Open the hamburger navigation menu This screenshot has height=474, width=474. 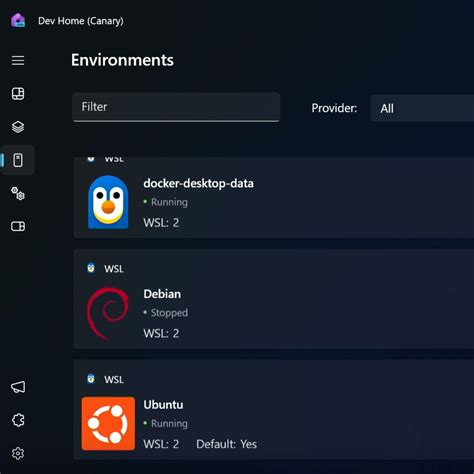click(18, 61)
